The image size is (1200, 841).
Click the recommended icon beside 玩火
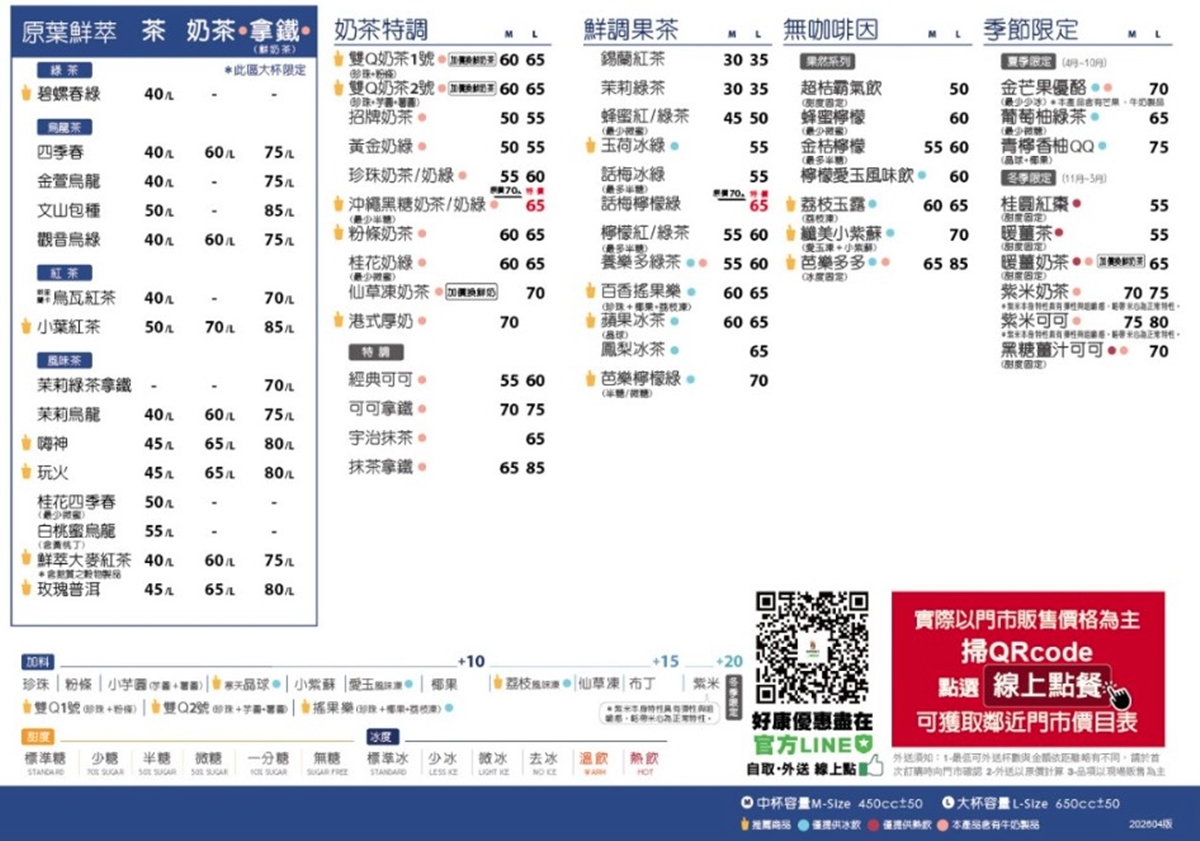click(x=25, y=472)
